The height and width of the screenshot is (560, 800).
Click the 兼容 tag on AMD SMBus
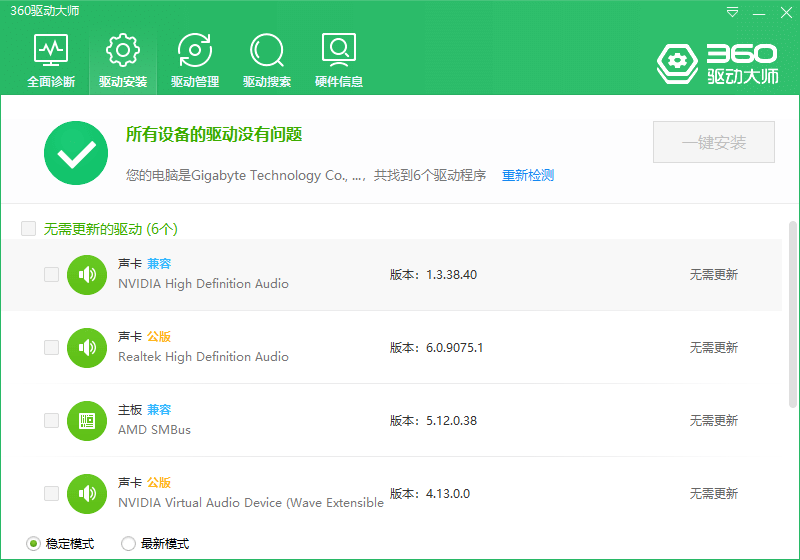coord(159,410)
